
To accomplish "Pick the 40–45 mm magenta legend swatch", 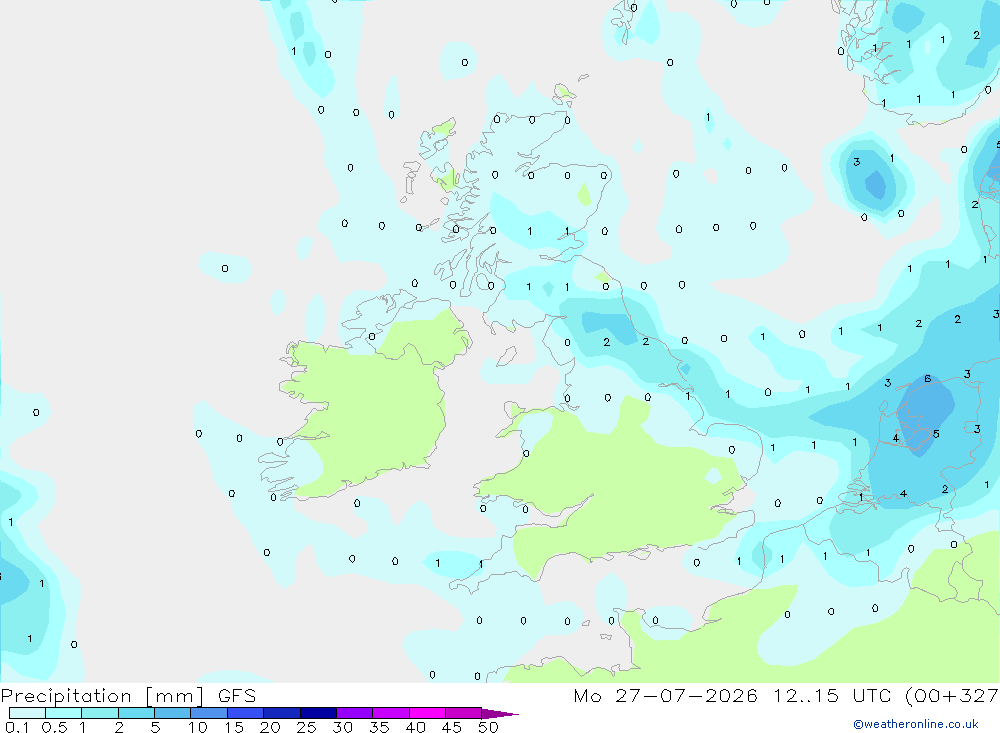I will point(427,713).
